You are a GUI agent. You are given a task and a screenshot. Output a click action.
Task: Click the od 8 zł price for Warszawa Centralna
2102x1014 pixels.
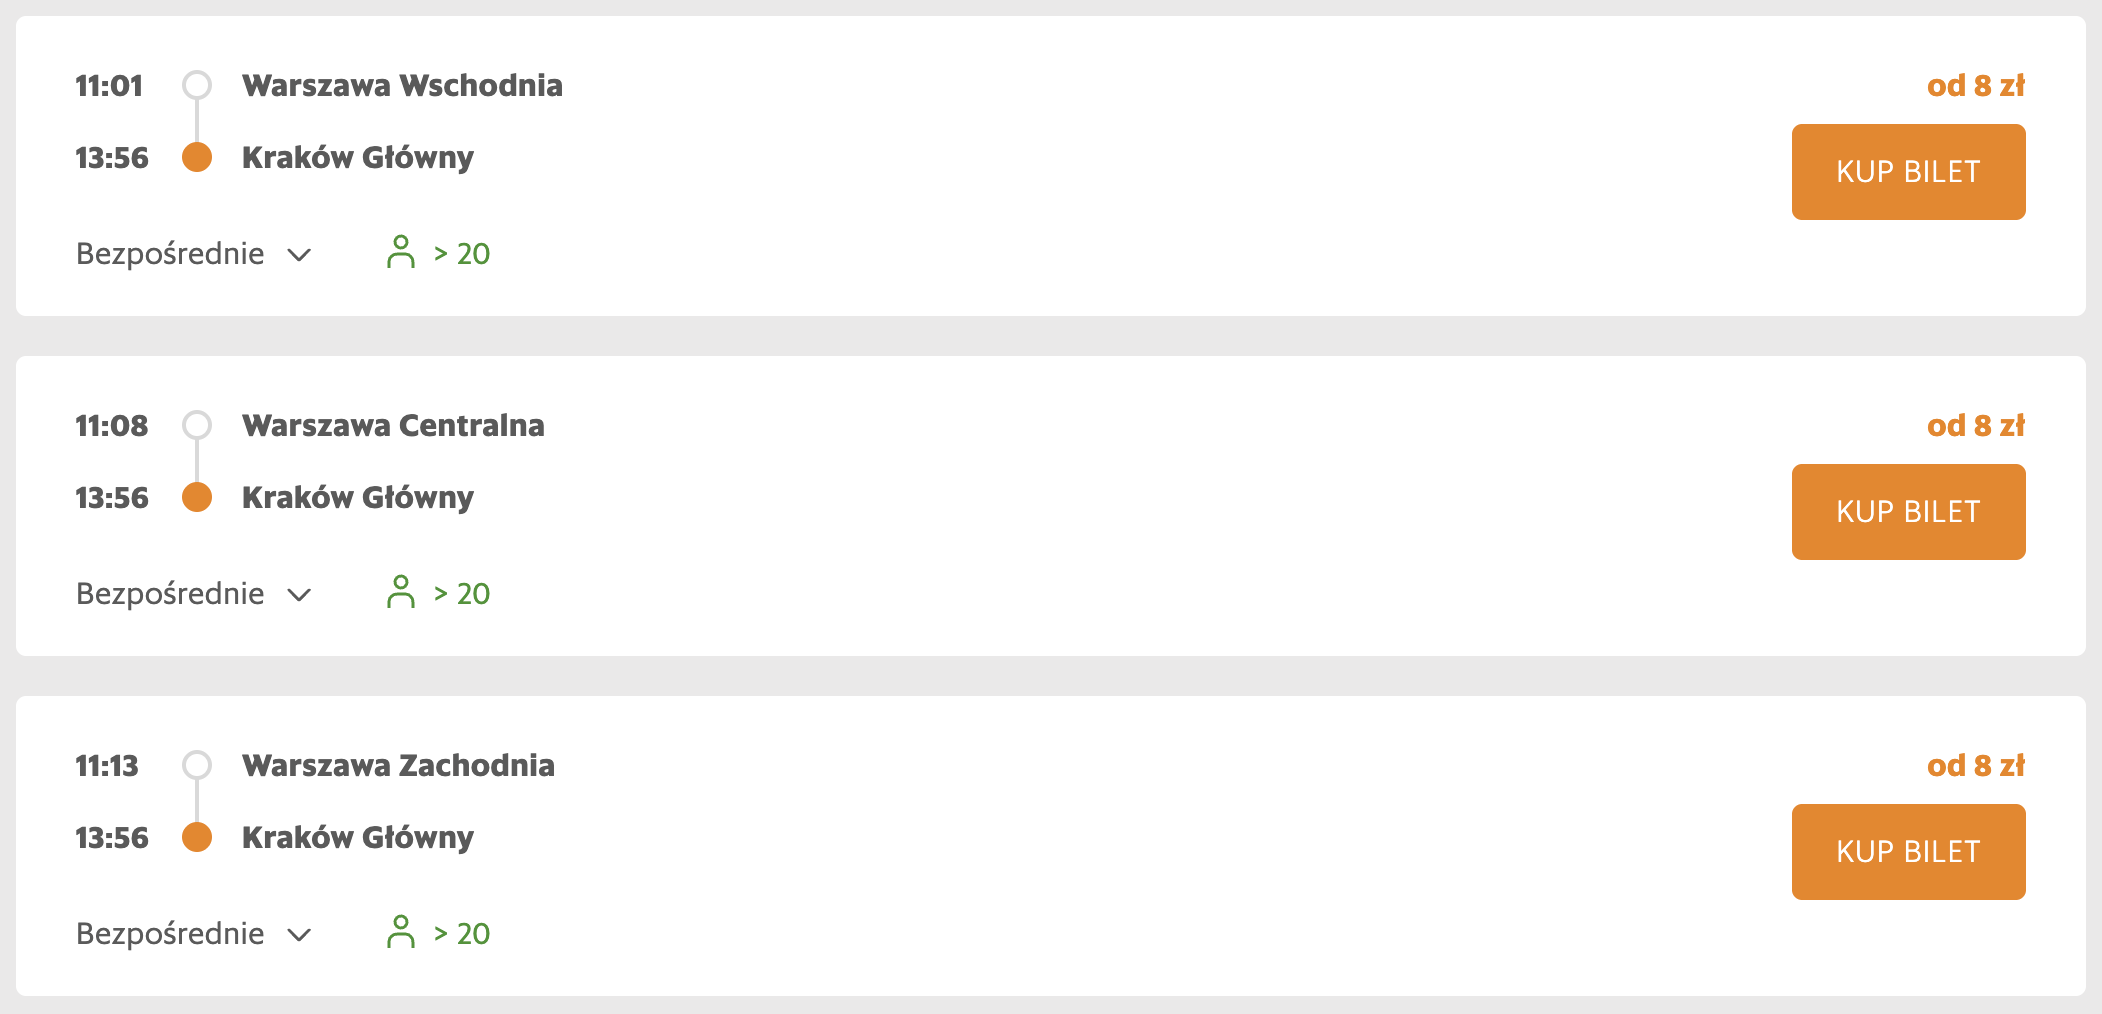click(x=1975, y=426)
